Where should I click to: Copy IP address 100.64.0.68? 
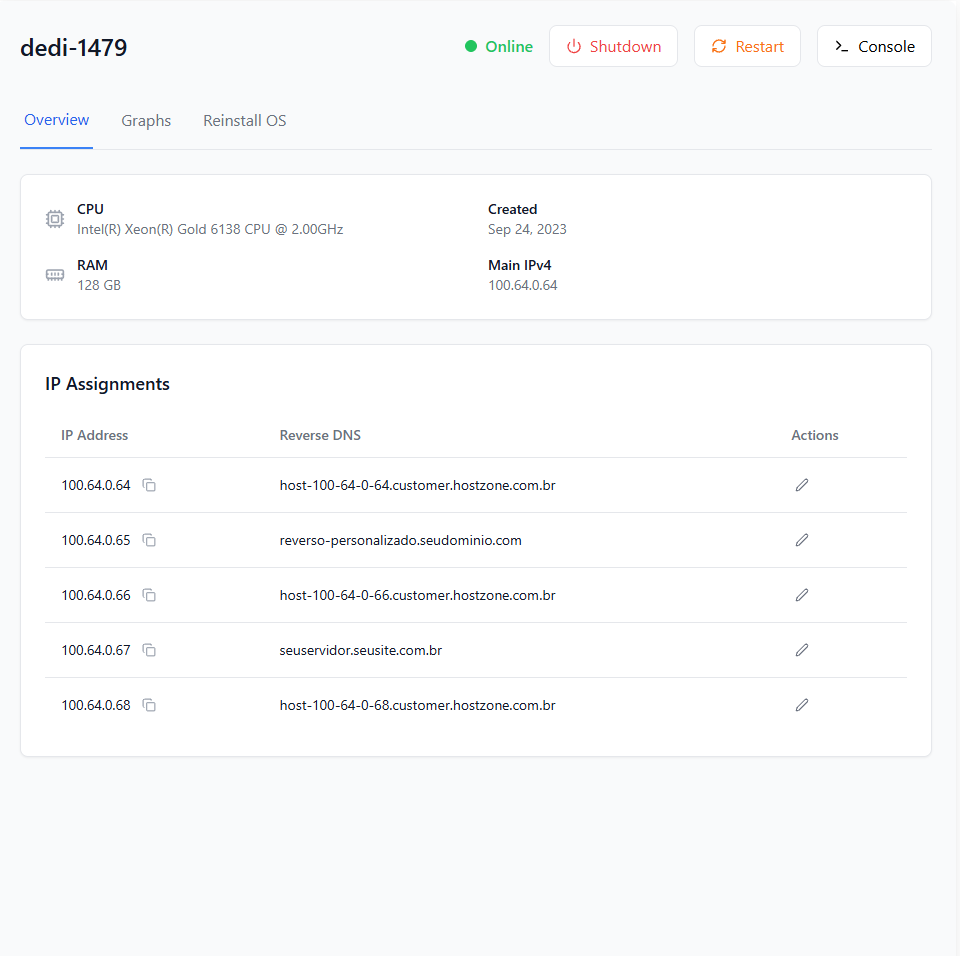pos(149,705)
